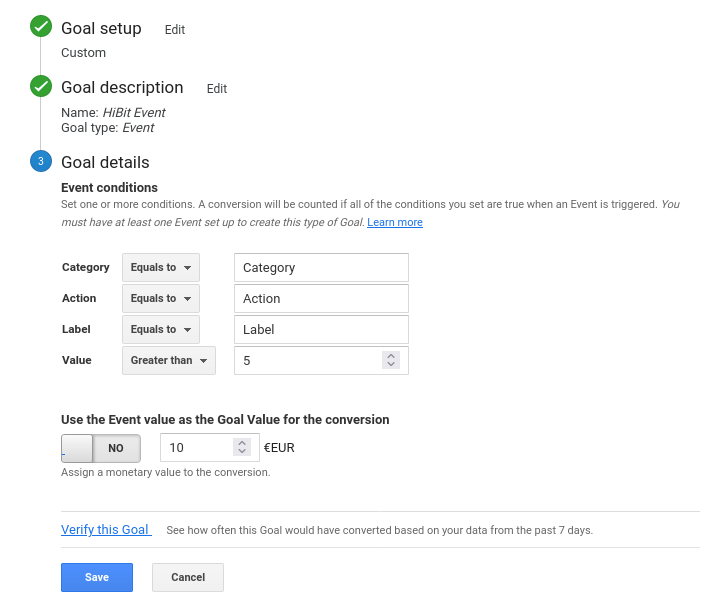710x599 pixels.
Task: Decrease the goal monetary value using down arrow
Action: [240, 453]
